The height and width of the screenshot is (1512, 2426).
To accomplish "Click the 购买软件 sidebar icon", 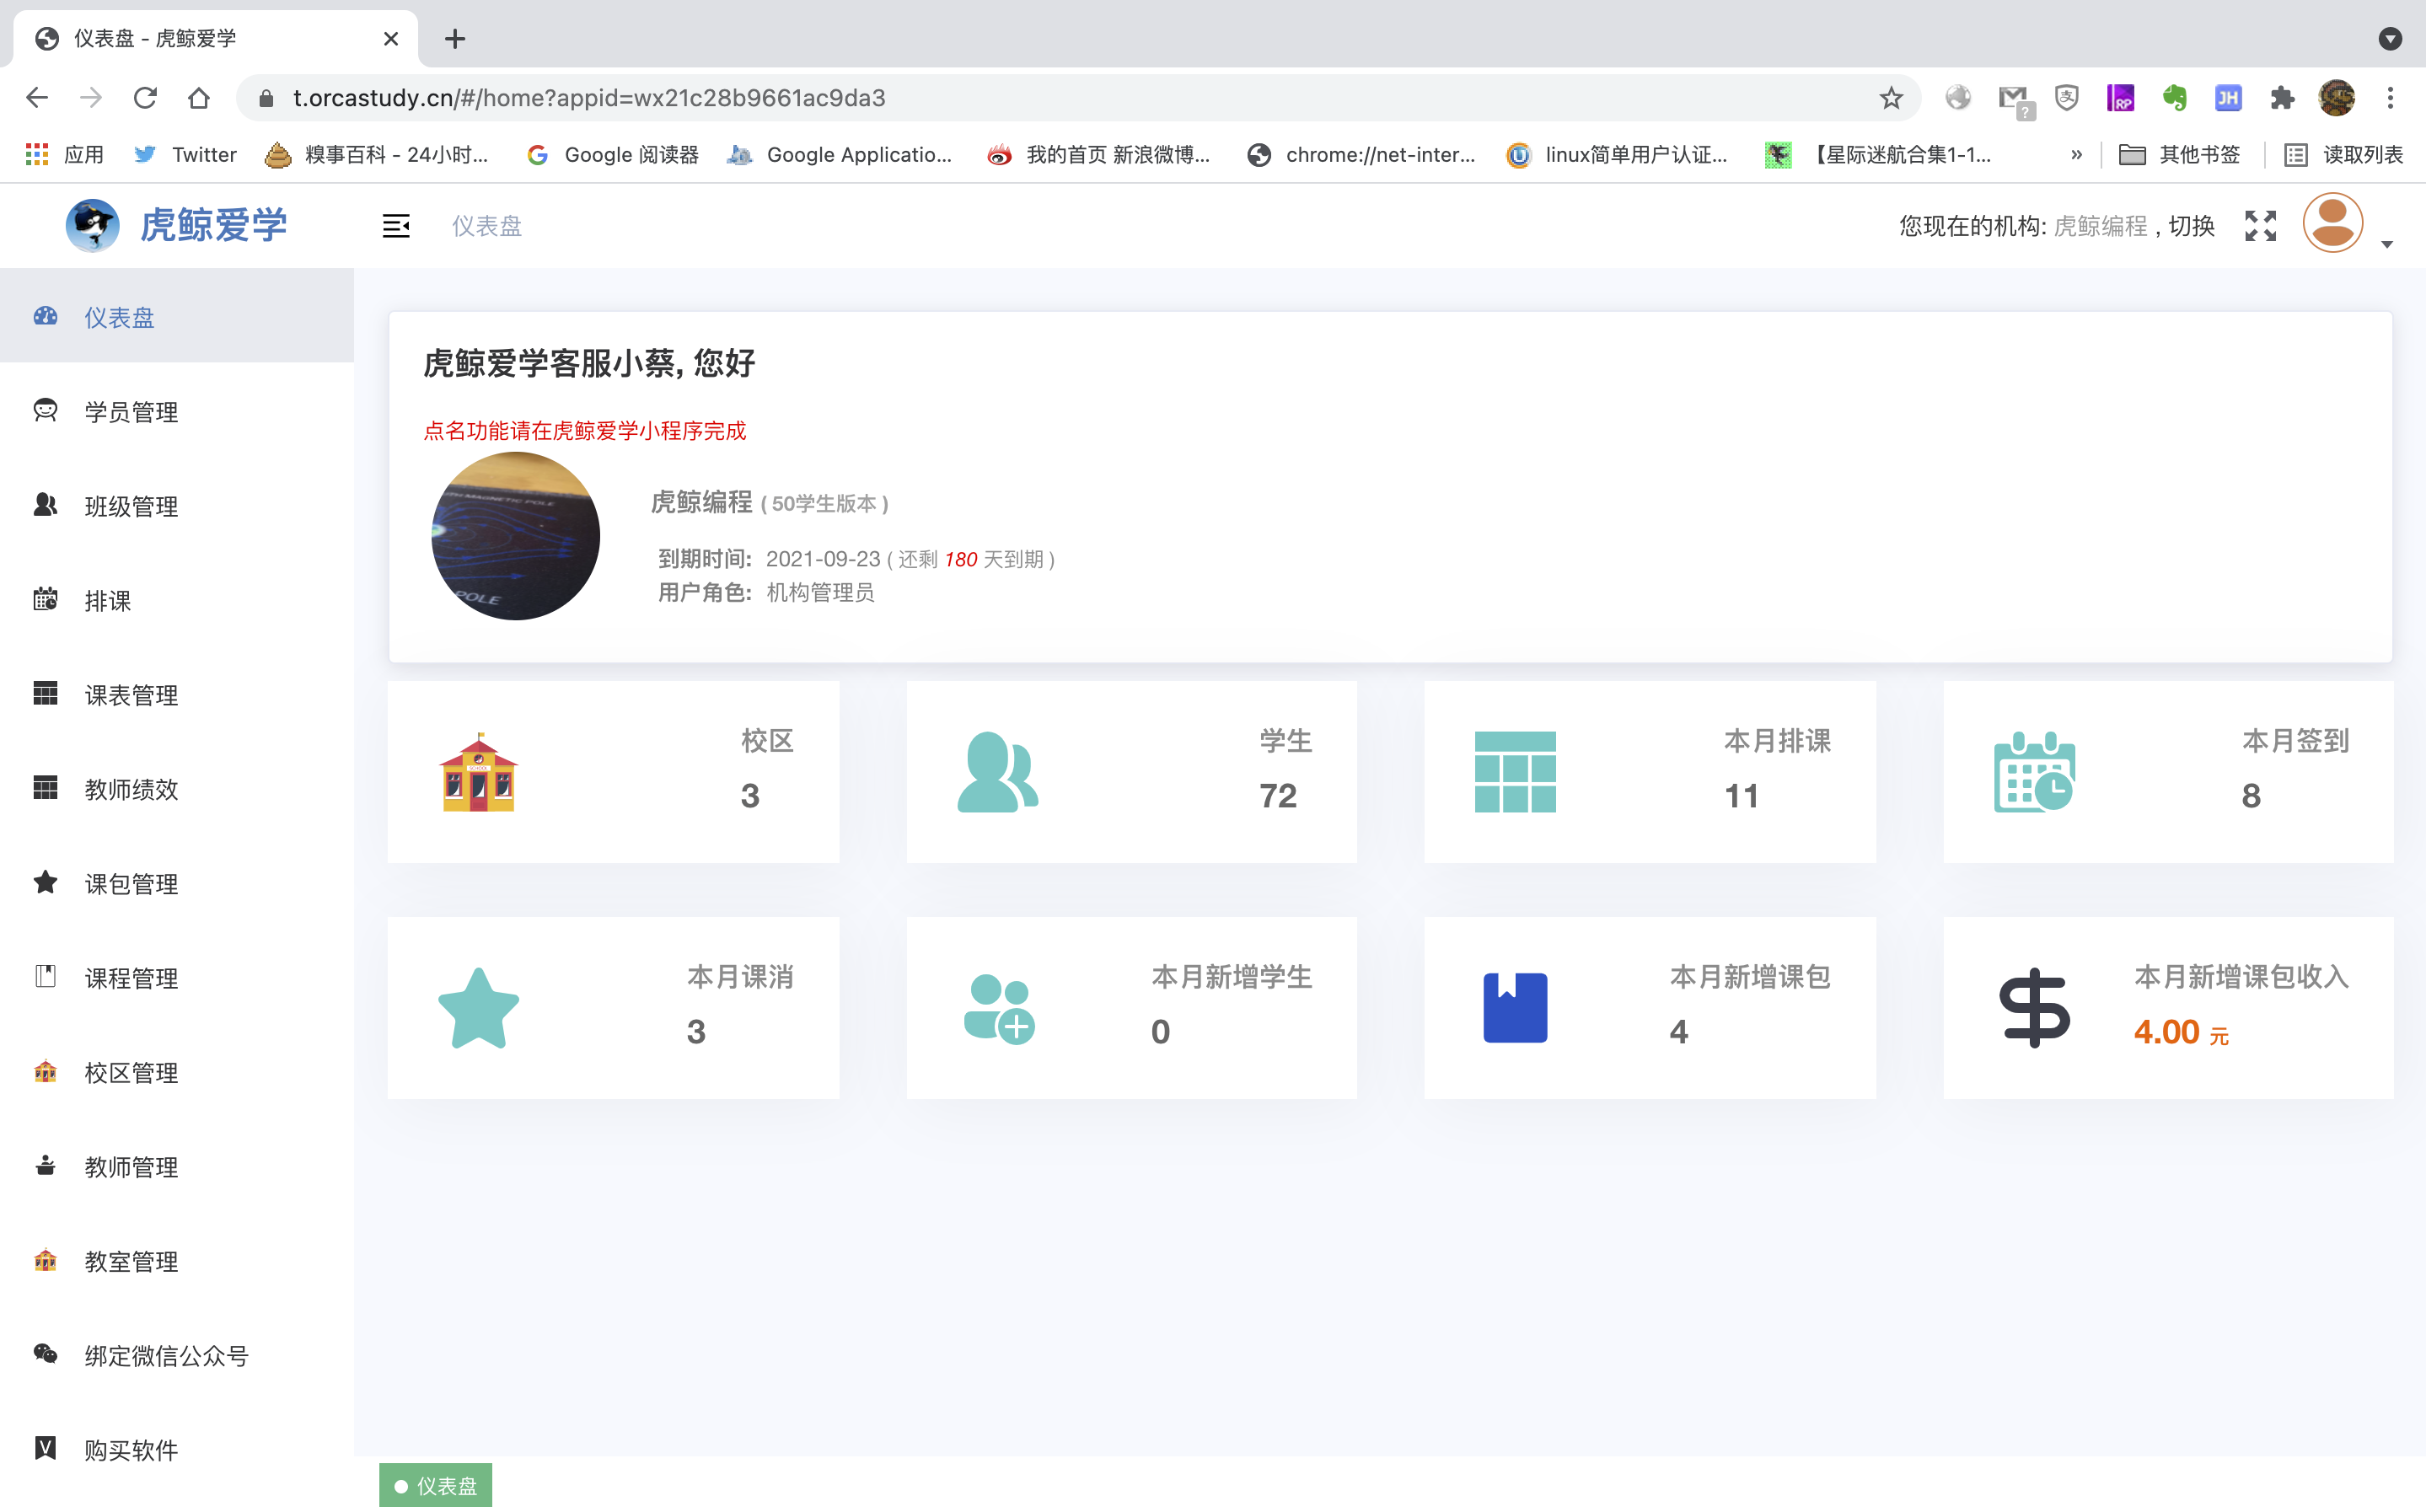I will (45, 1449).
